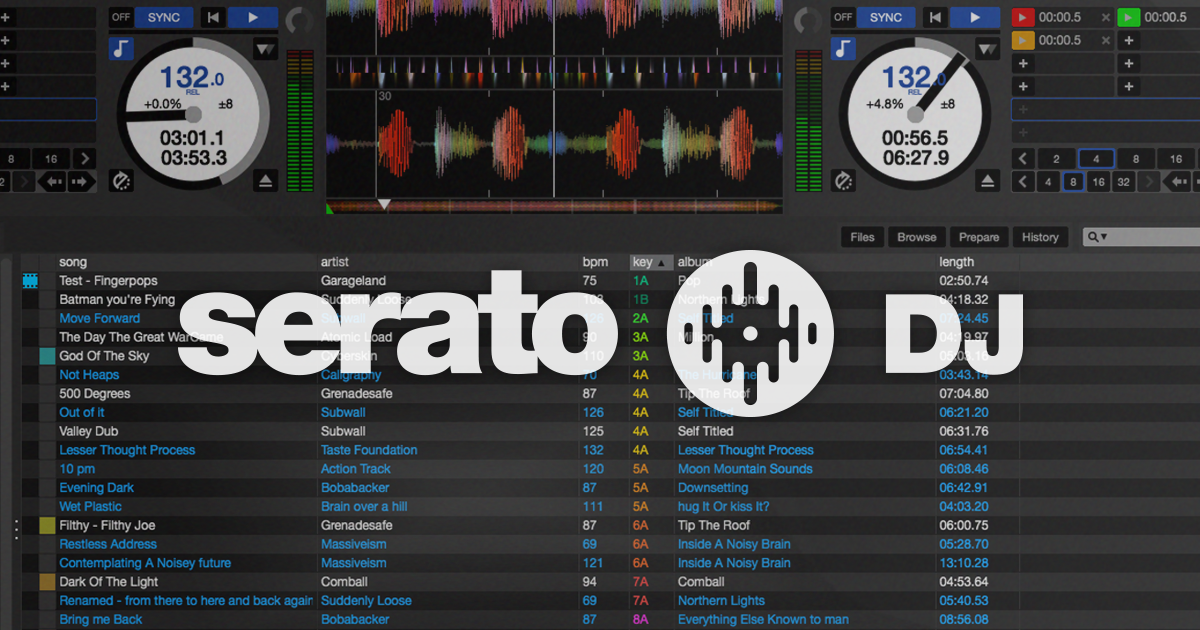1200x630 pixels.
Task: Click the blue icon beside Test - Fingerpops
Action: 30,281
